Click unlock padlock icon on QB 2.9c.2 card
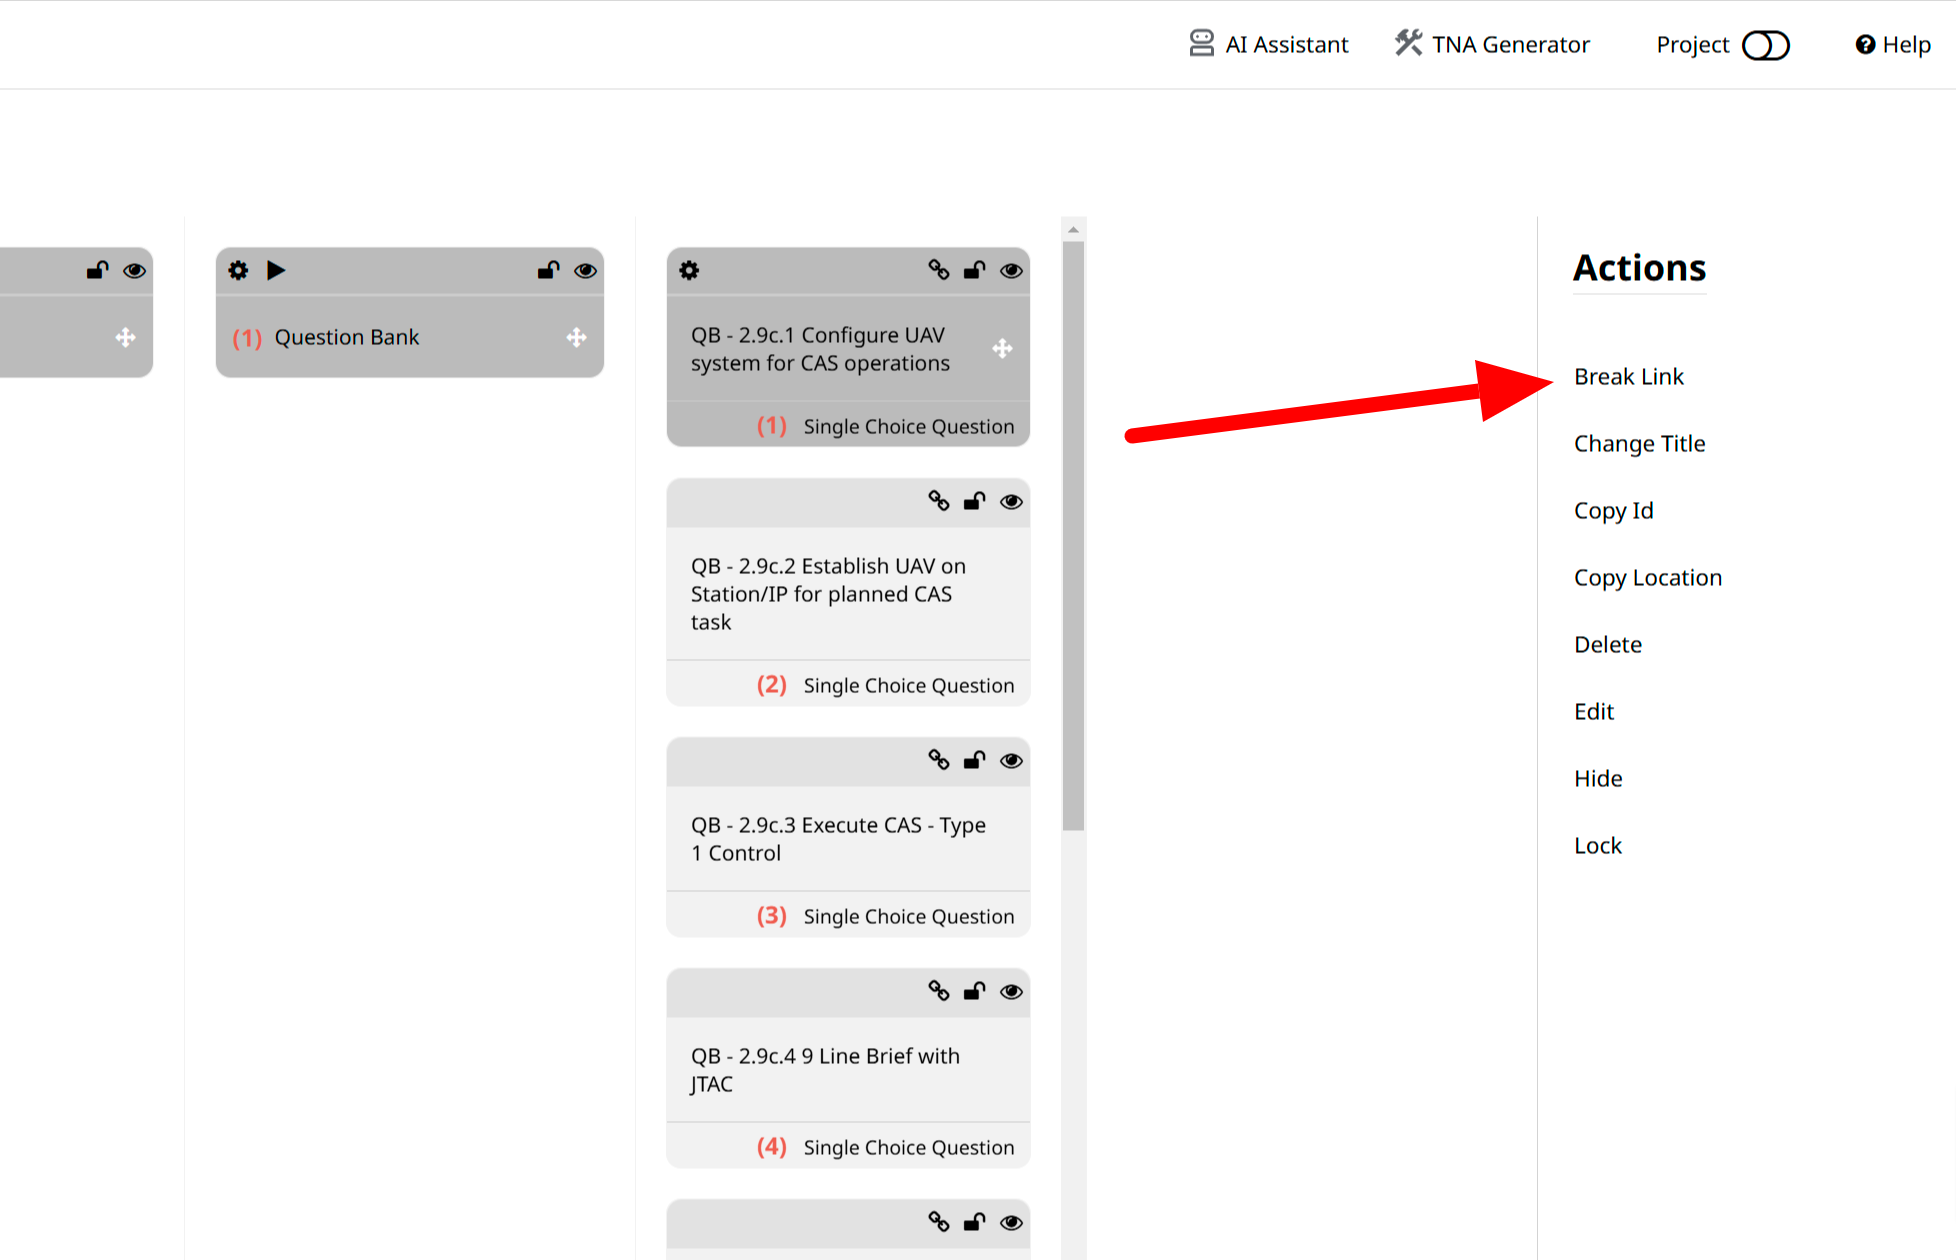 (974, 501)
